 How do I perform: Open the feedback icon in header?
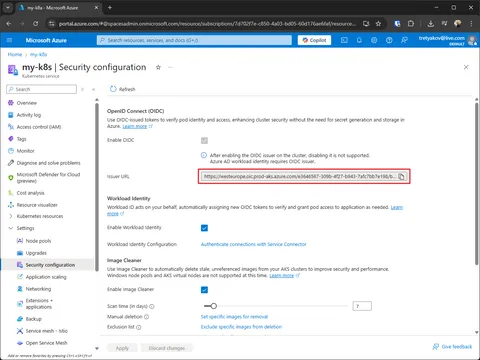coord(404,40)
